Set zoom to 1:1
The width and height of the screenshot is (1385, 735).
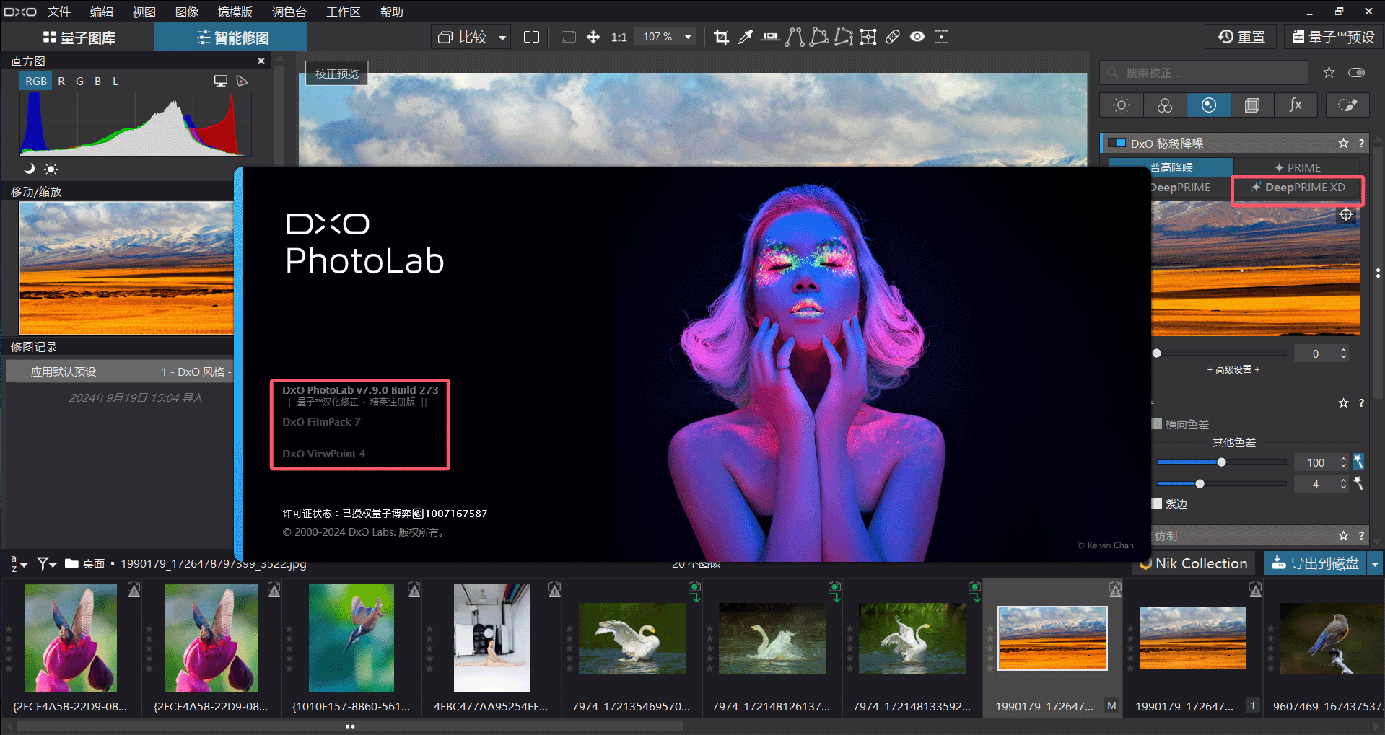pyautogui.click(x=619, y=37)
